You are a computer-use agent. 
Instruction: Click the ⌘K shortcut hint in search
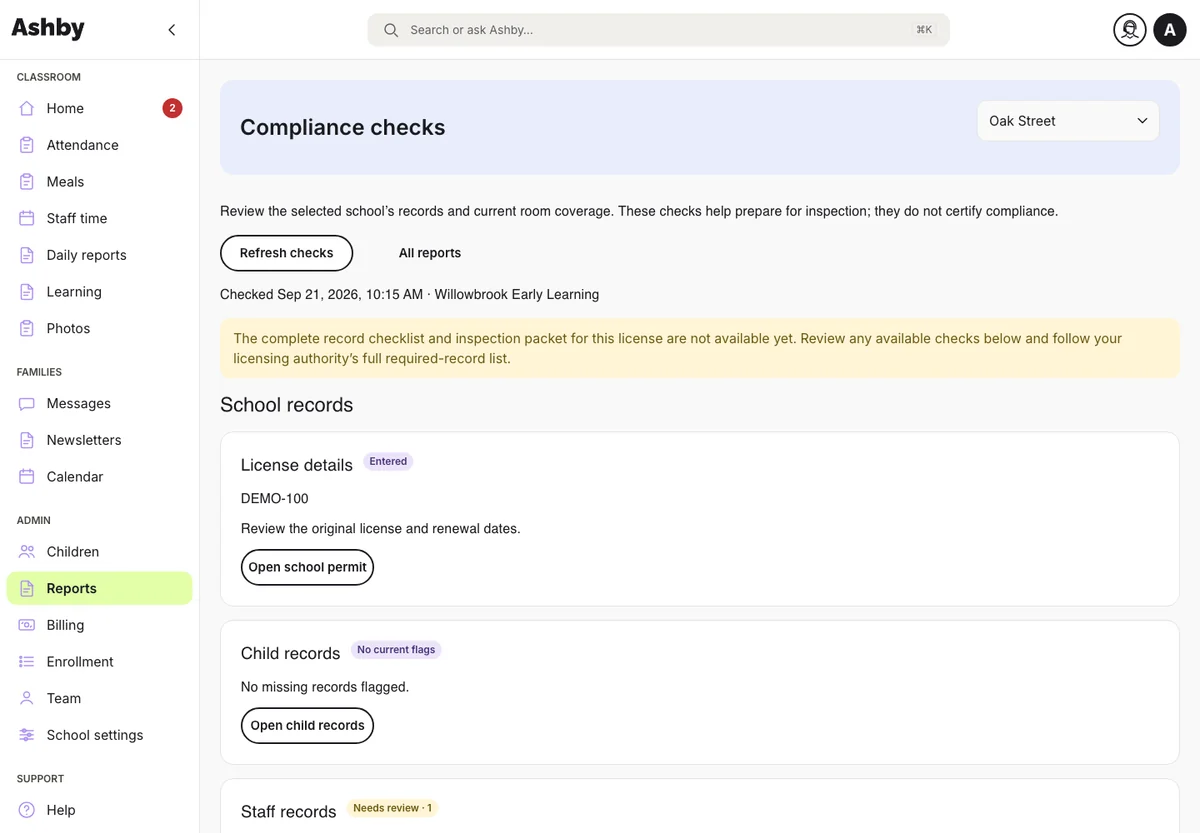pyautogui.click(x=924, y=30)
